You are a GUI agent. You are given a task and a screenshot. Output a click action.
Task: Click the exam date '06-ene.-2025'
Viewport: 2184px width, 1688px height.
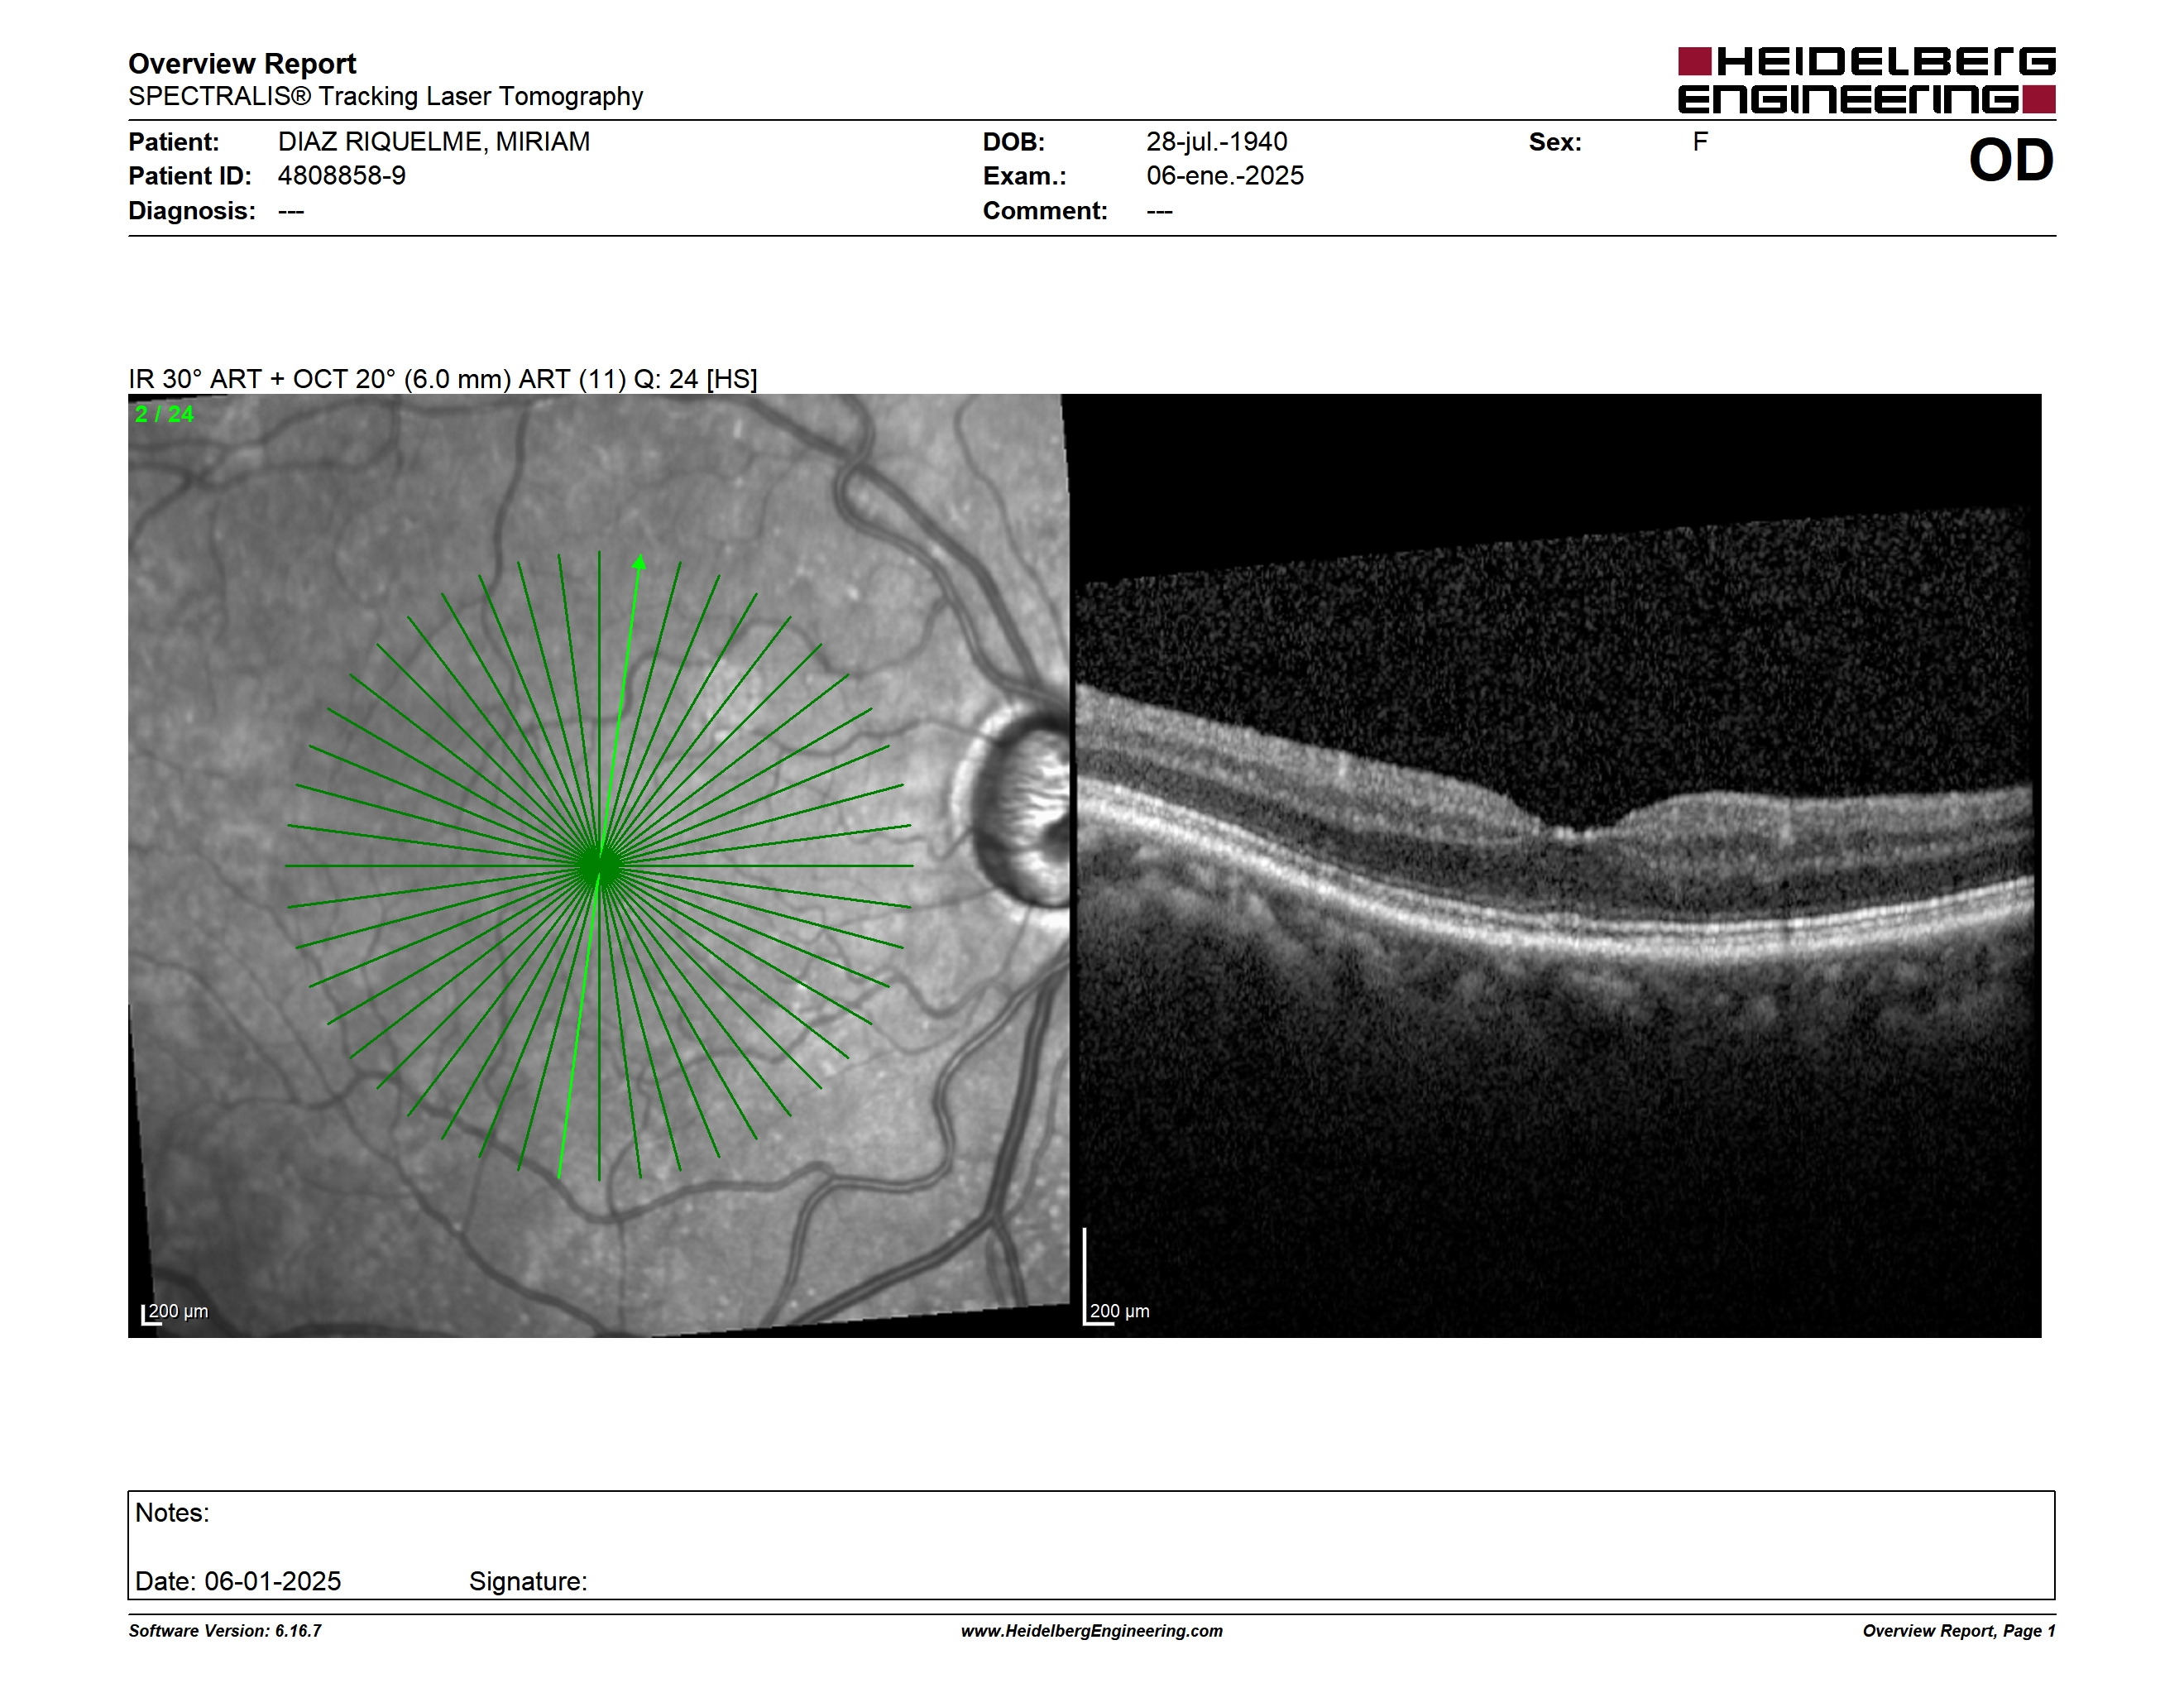pyautogui.click(x=1225, y=176)
